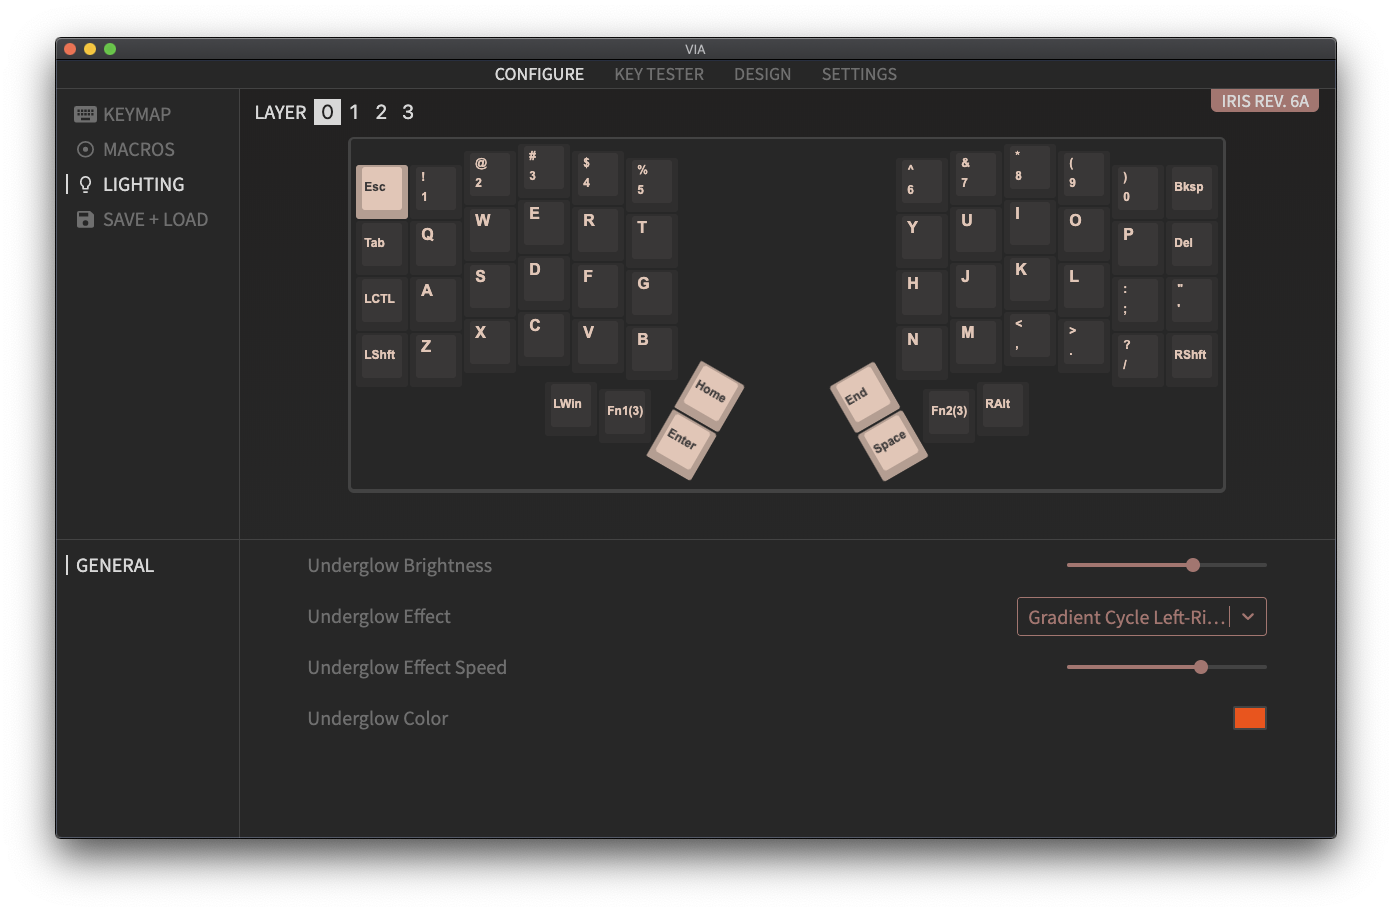
Task: Switch to layer 2
Action: click(381, 113)
